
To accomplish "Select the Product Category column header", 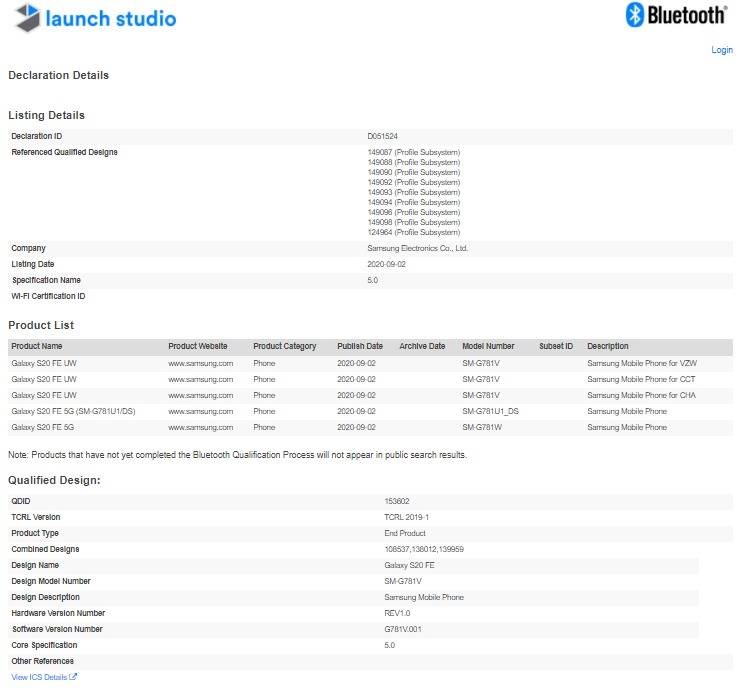I will click(284, 346).
